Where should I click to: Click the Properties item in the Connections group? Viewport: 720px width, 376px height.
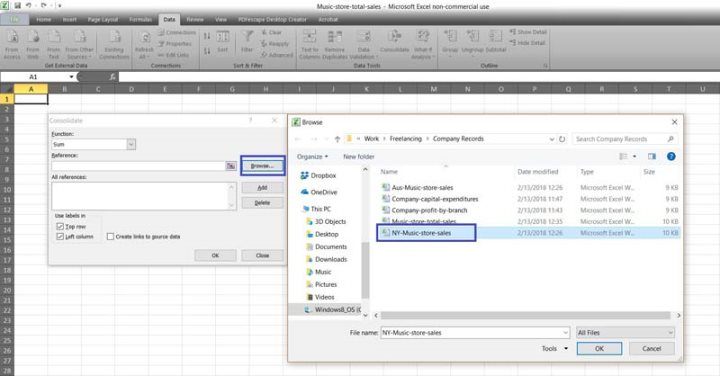tap(175, 44)
